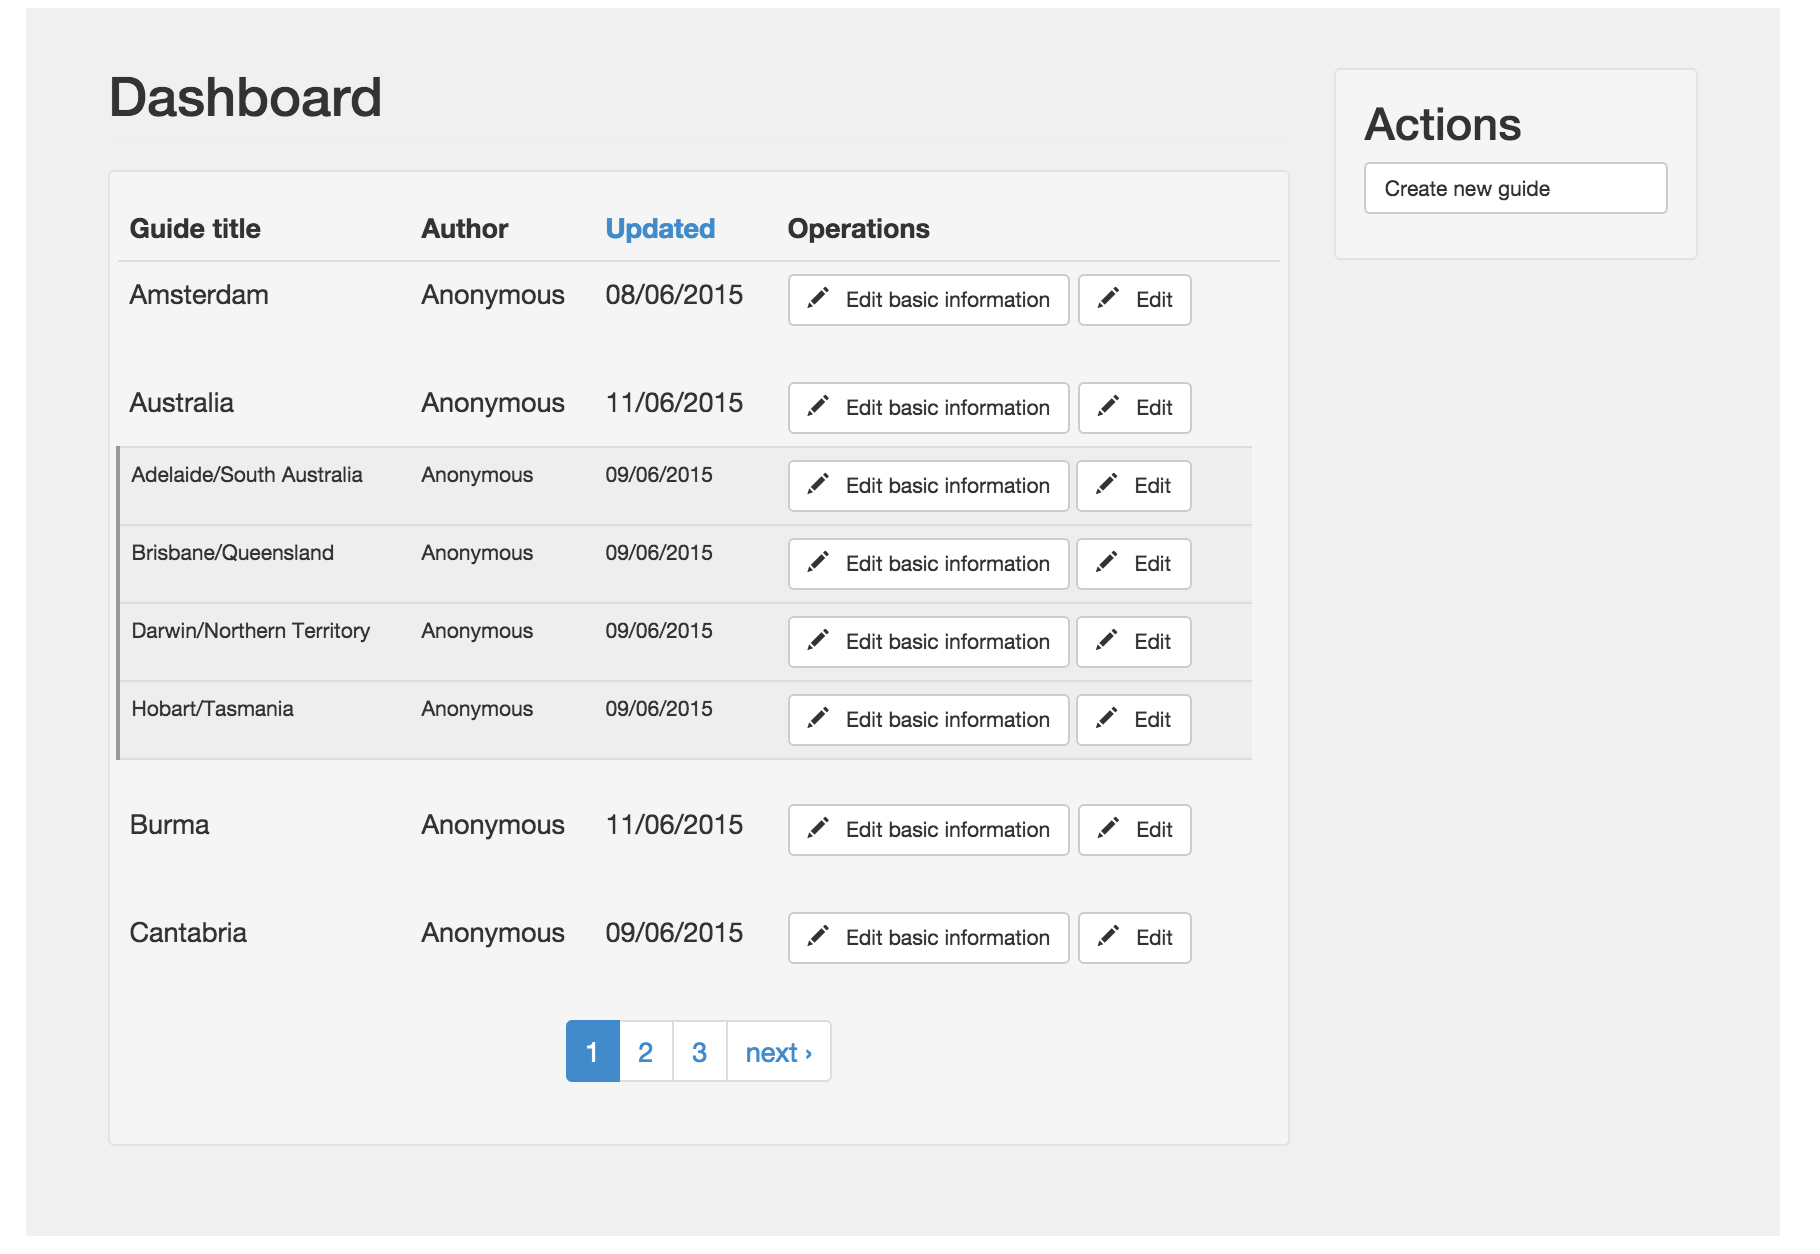Switch to page 2 of the guide list
This screenshot has height=1254, width=1820.
click(x=645, y=1051)
